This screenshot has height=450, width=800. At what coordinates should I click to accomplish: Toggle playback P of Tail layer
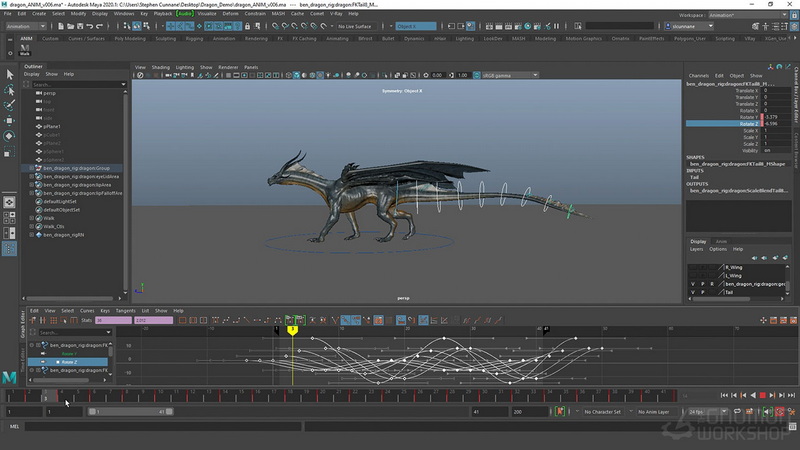pyautogui.click(x=703, y=292)
